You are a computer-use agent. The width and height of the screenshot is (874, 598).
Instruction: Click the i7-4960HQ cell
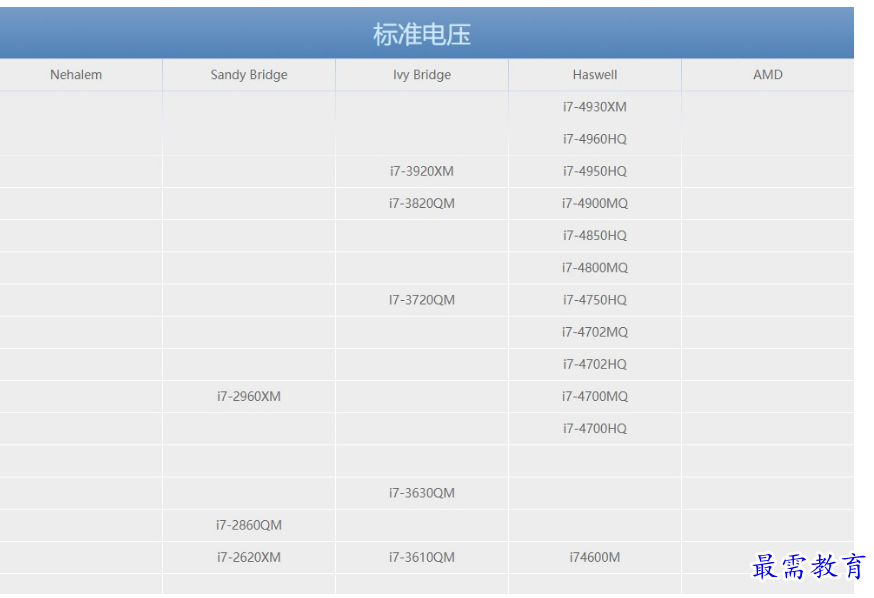tap(595, 139)
